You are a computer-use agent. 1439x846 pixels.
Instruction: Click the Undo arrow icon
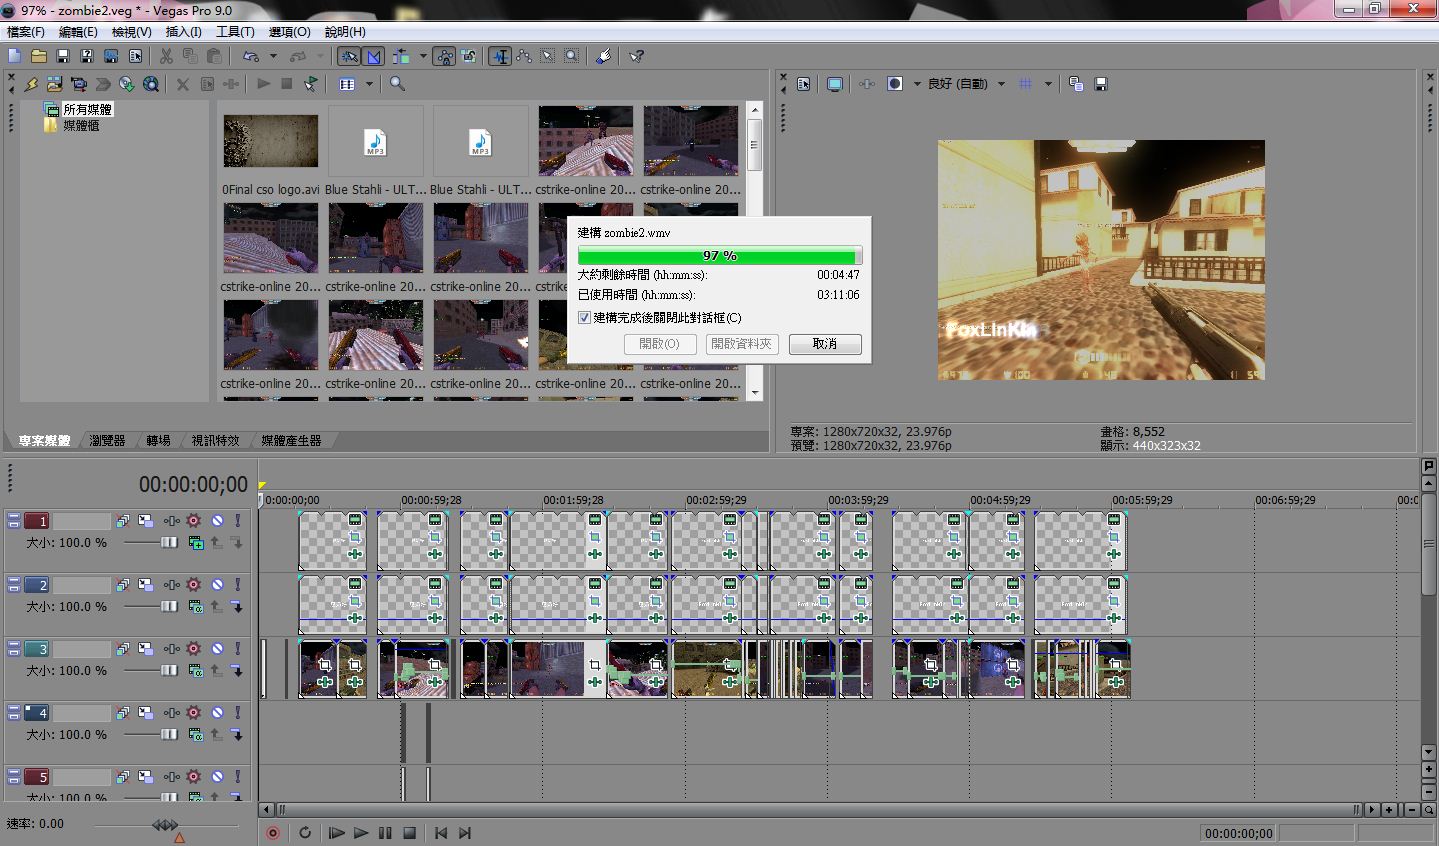pyautogui.click(x=251, y=56)
